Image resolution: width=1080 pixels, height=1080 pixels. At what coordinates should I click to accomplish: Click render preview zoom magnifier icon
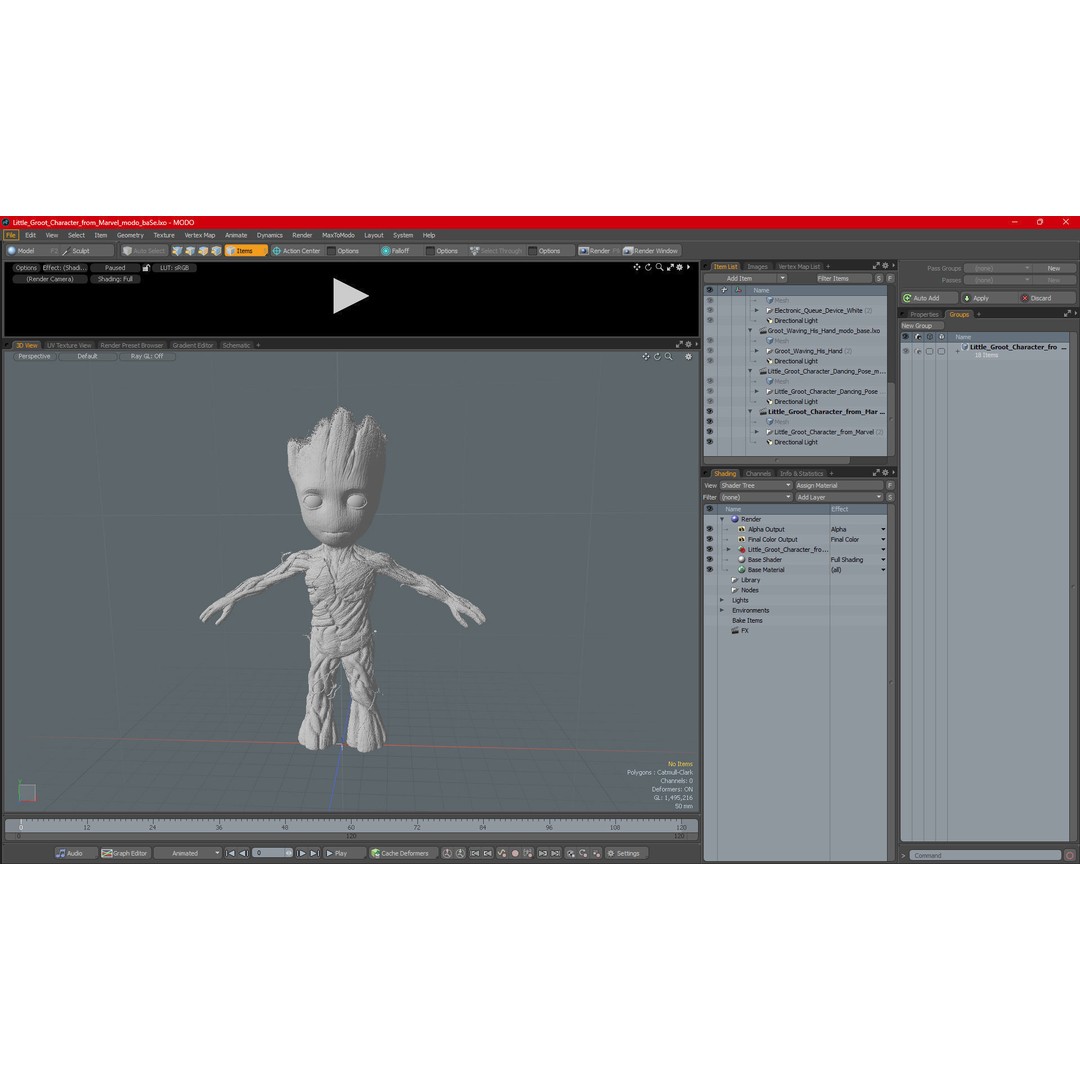pos(659,267)
